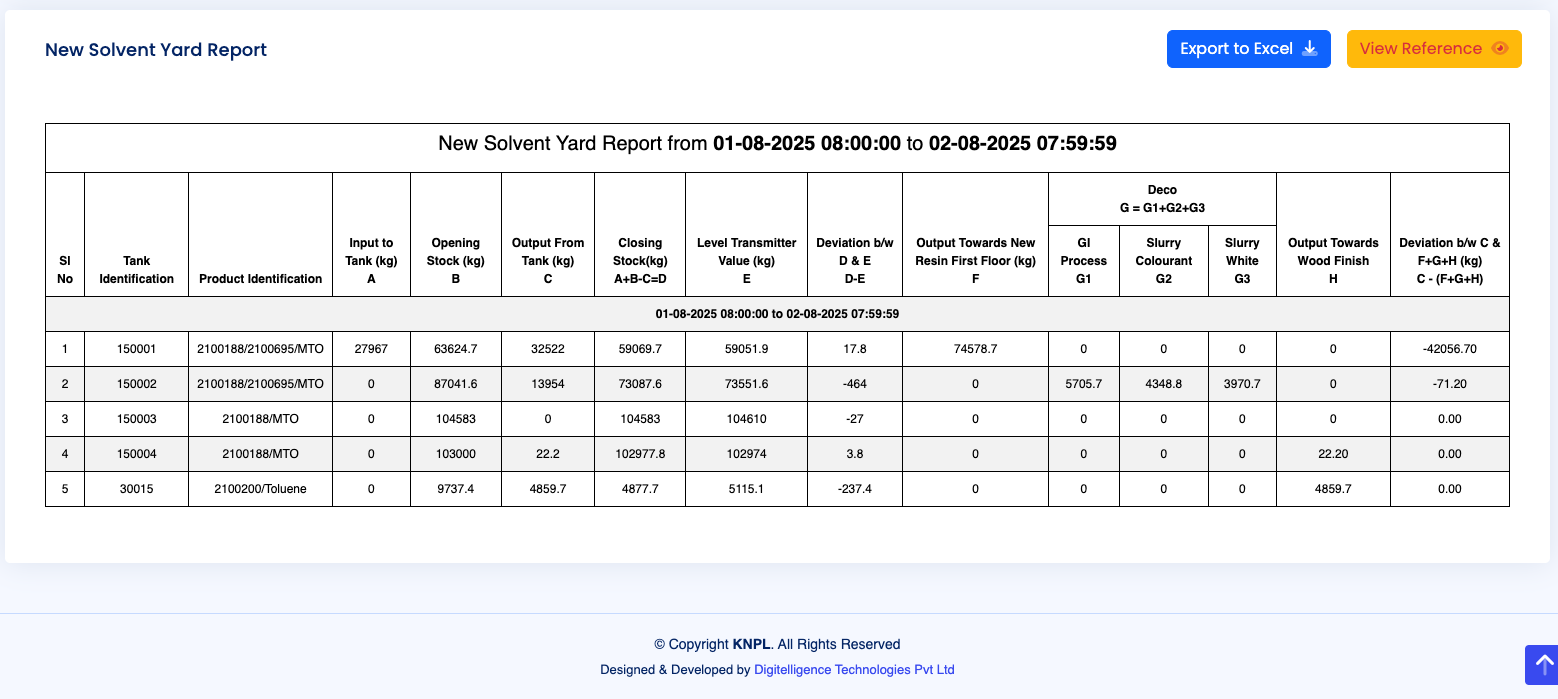This screenshot has width=1558, height=699.
Task: Click the New Solvent Yard Report heading
Action: pyautogui.click(x=155, y=49)
